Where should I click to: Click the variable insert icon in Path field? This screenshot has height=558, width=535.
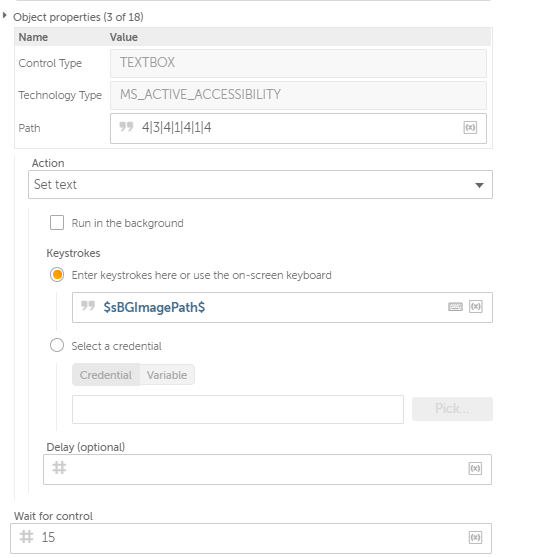coord(470,127)
